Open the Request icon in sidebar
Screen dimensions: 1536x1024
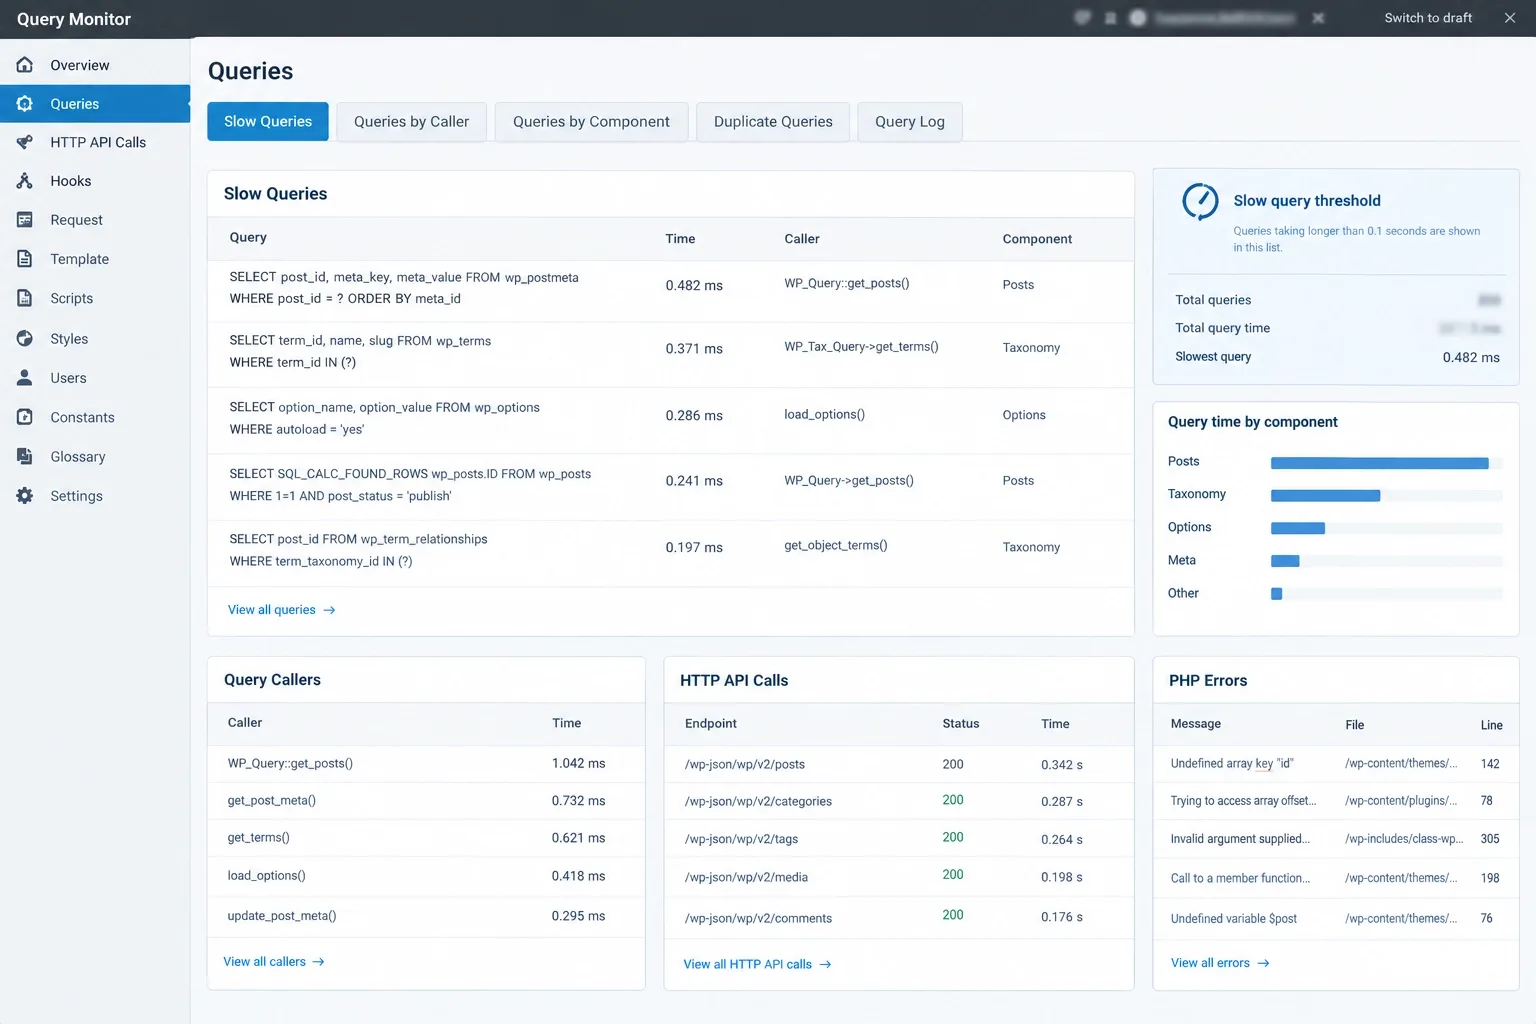(25, 220)
